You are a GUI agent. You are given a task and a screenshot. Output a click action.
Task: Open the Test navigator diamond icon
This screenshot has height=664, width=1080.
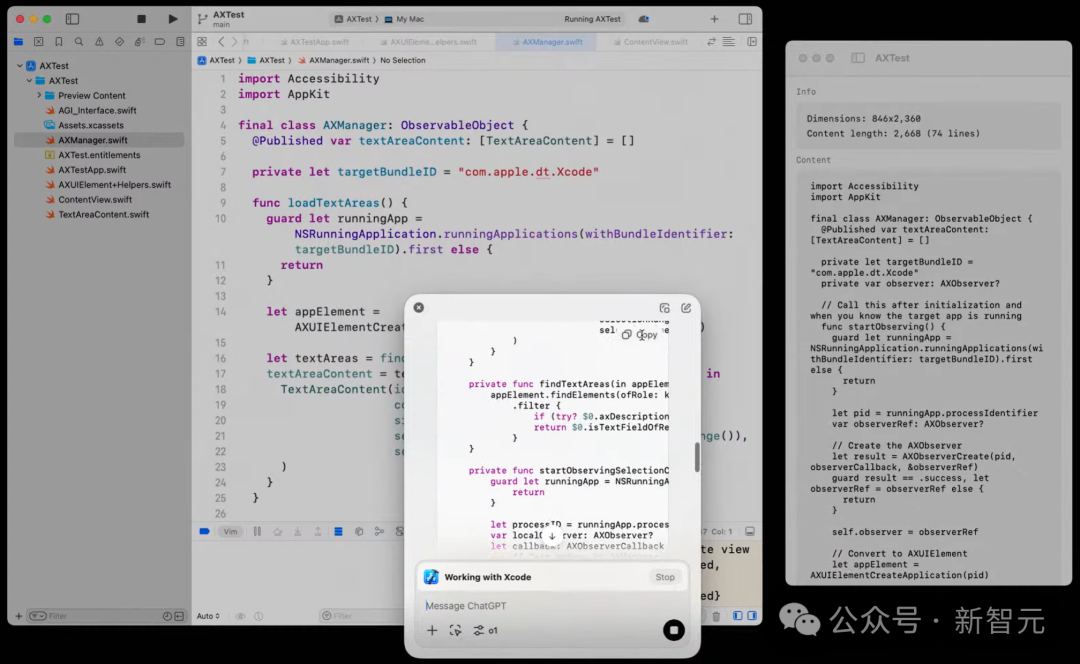click(x=119, y=42)
